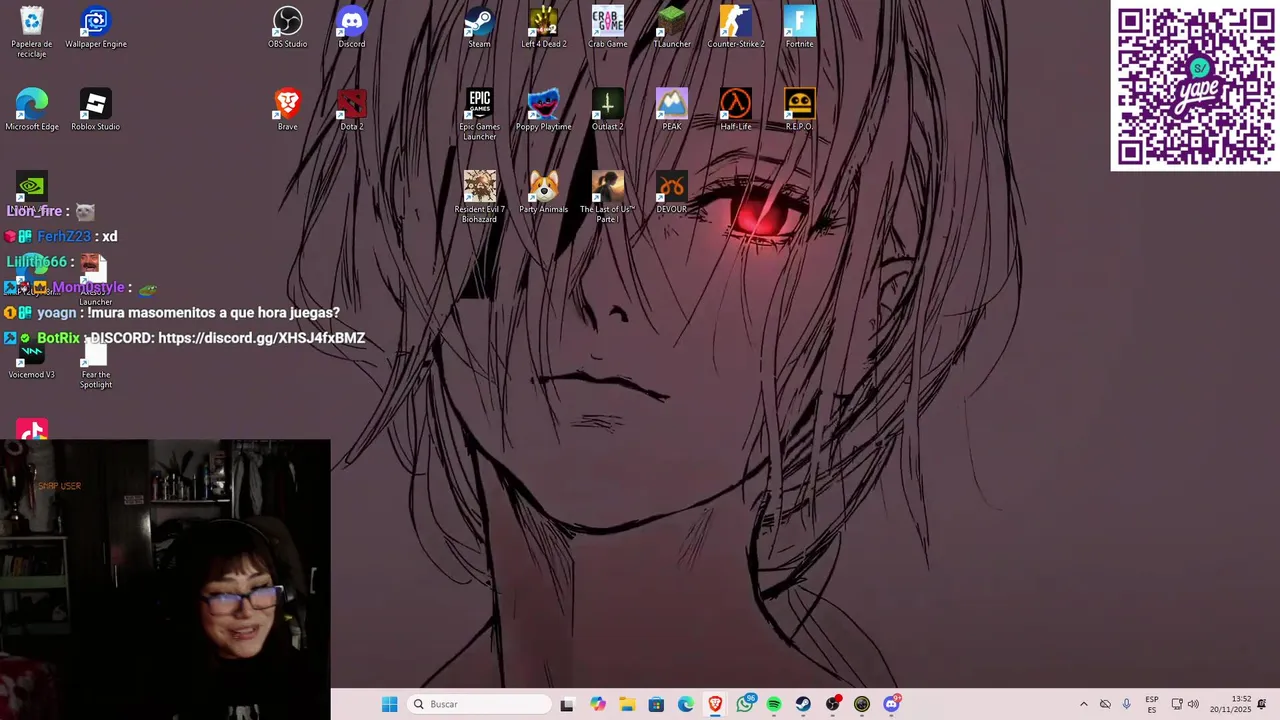
Task: Select the Outlast 2 desktop icon
Action: click(608, 110)
